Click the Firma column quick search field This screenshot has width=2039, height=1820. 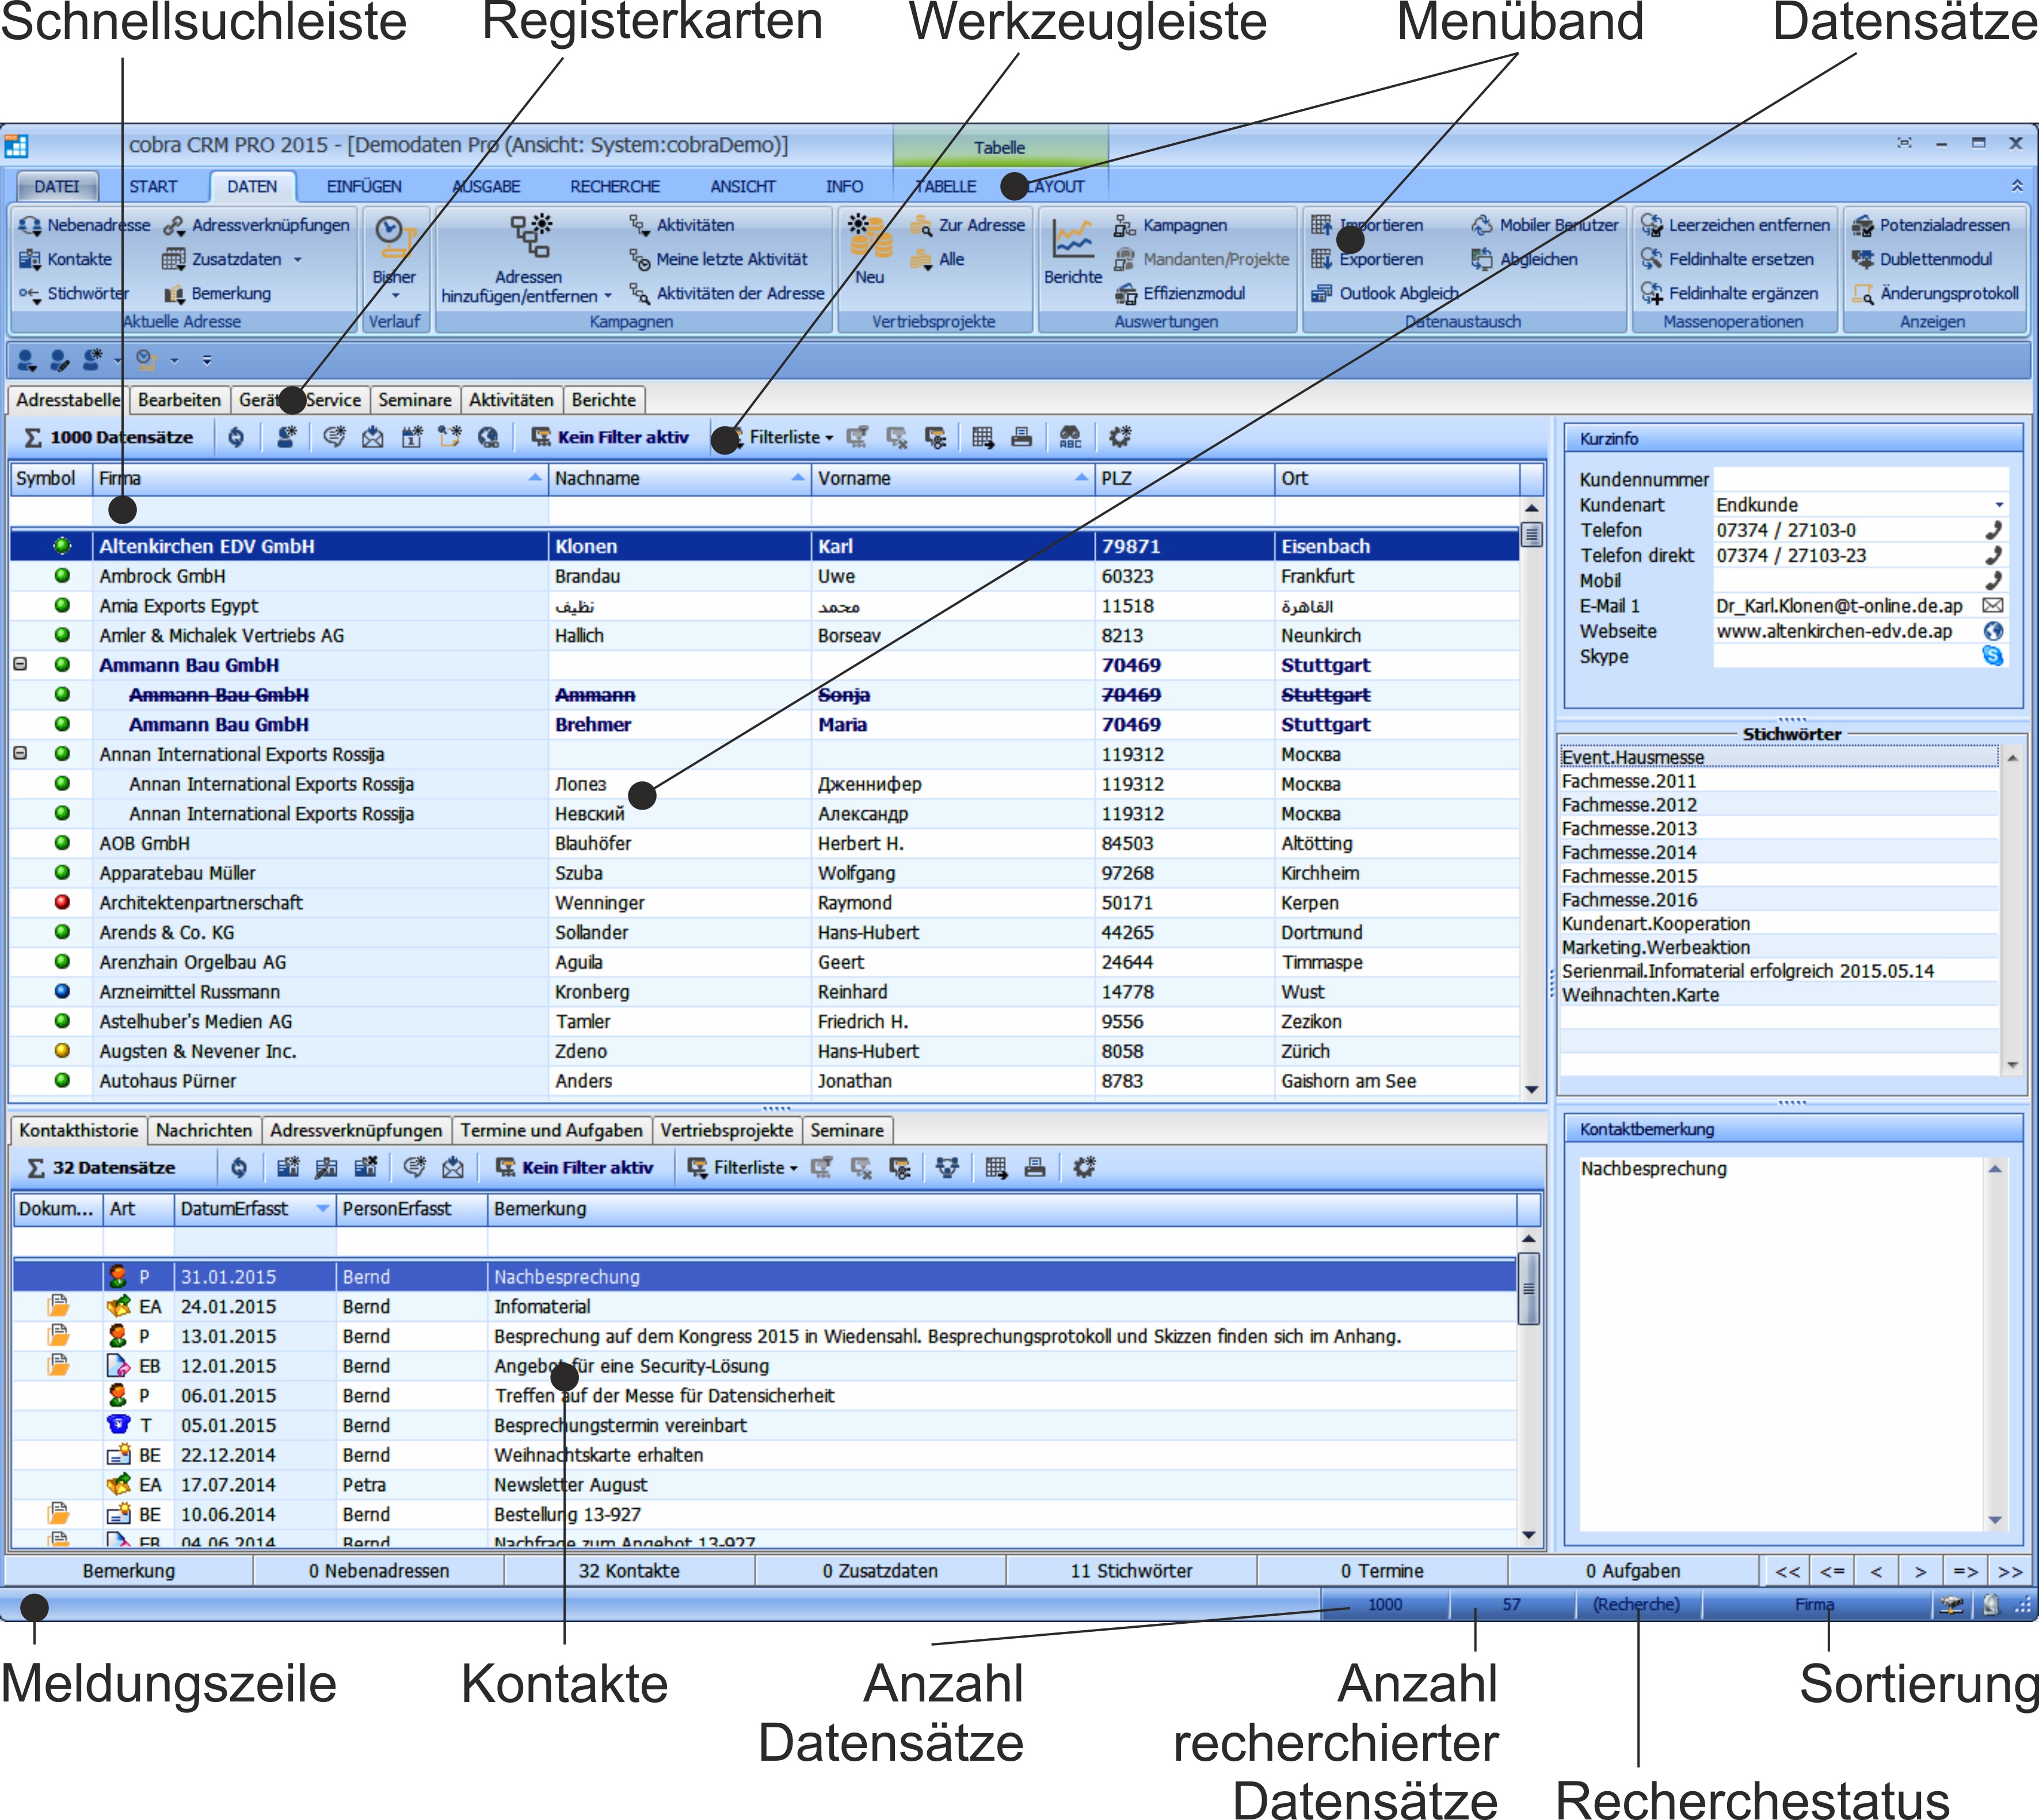(x=320, y=511)
